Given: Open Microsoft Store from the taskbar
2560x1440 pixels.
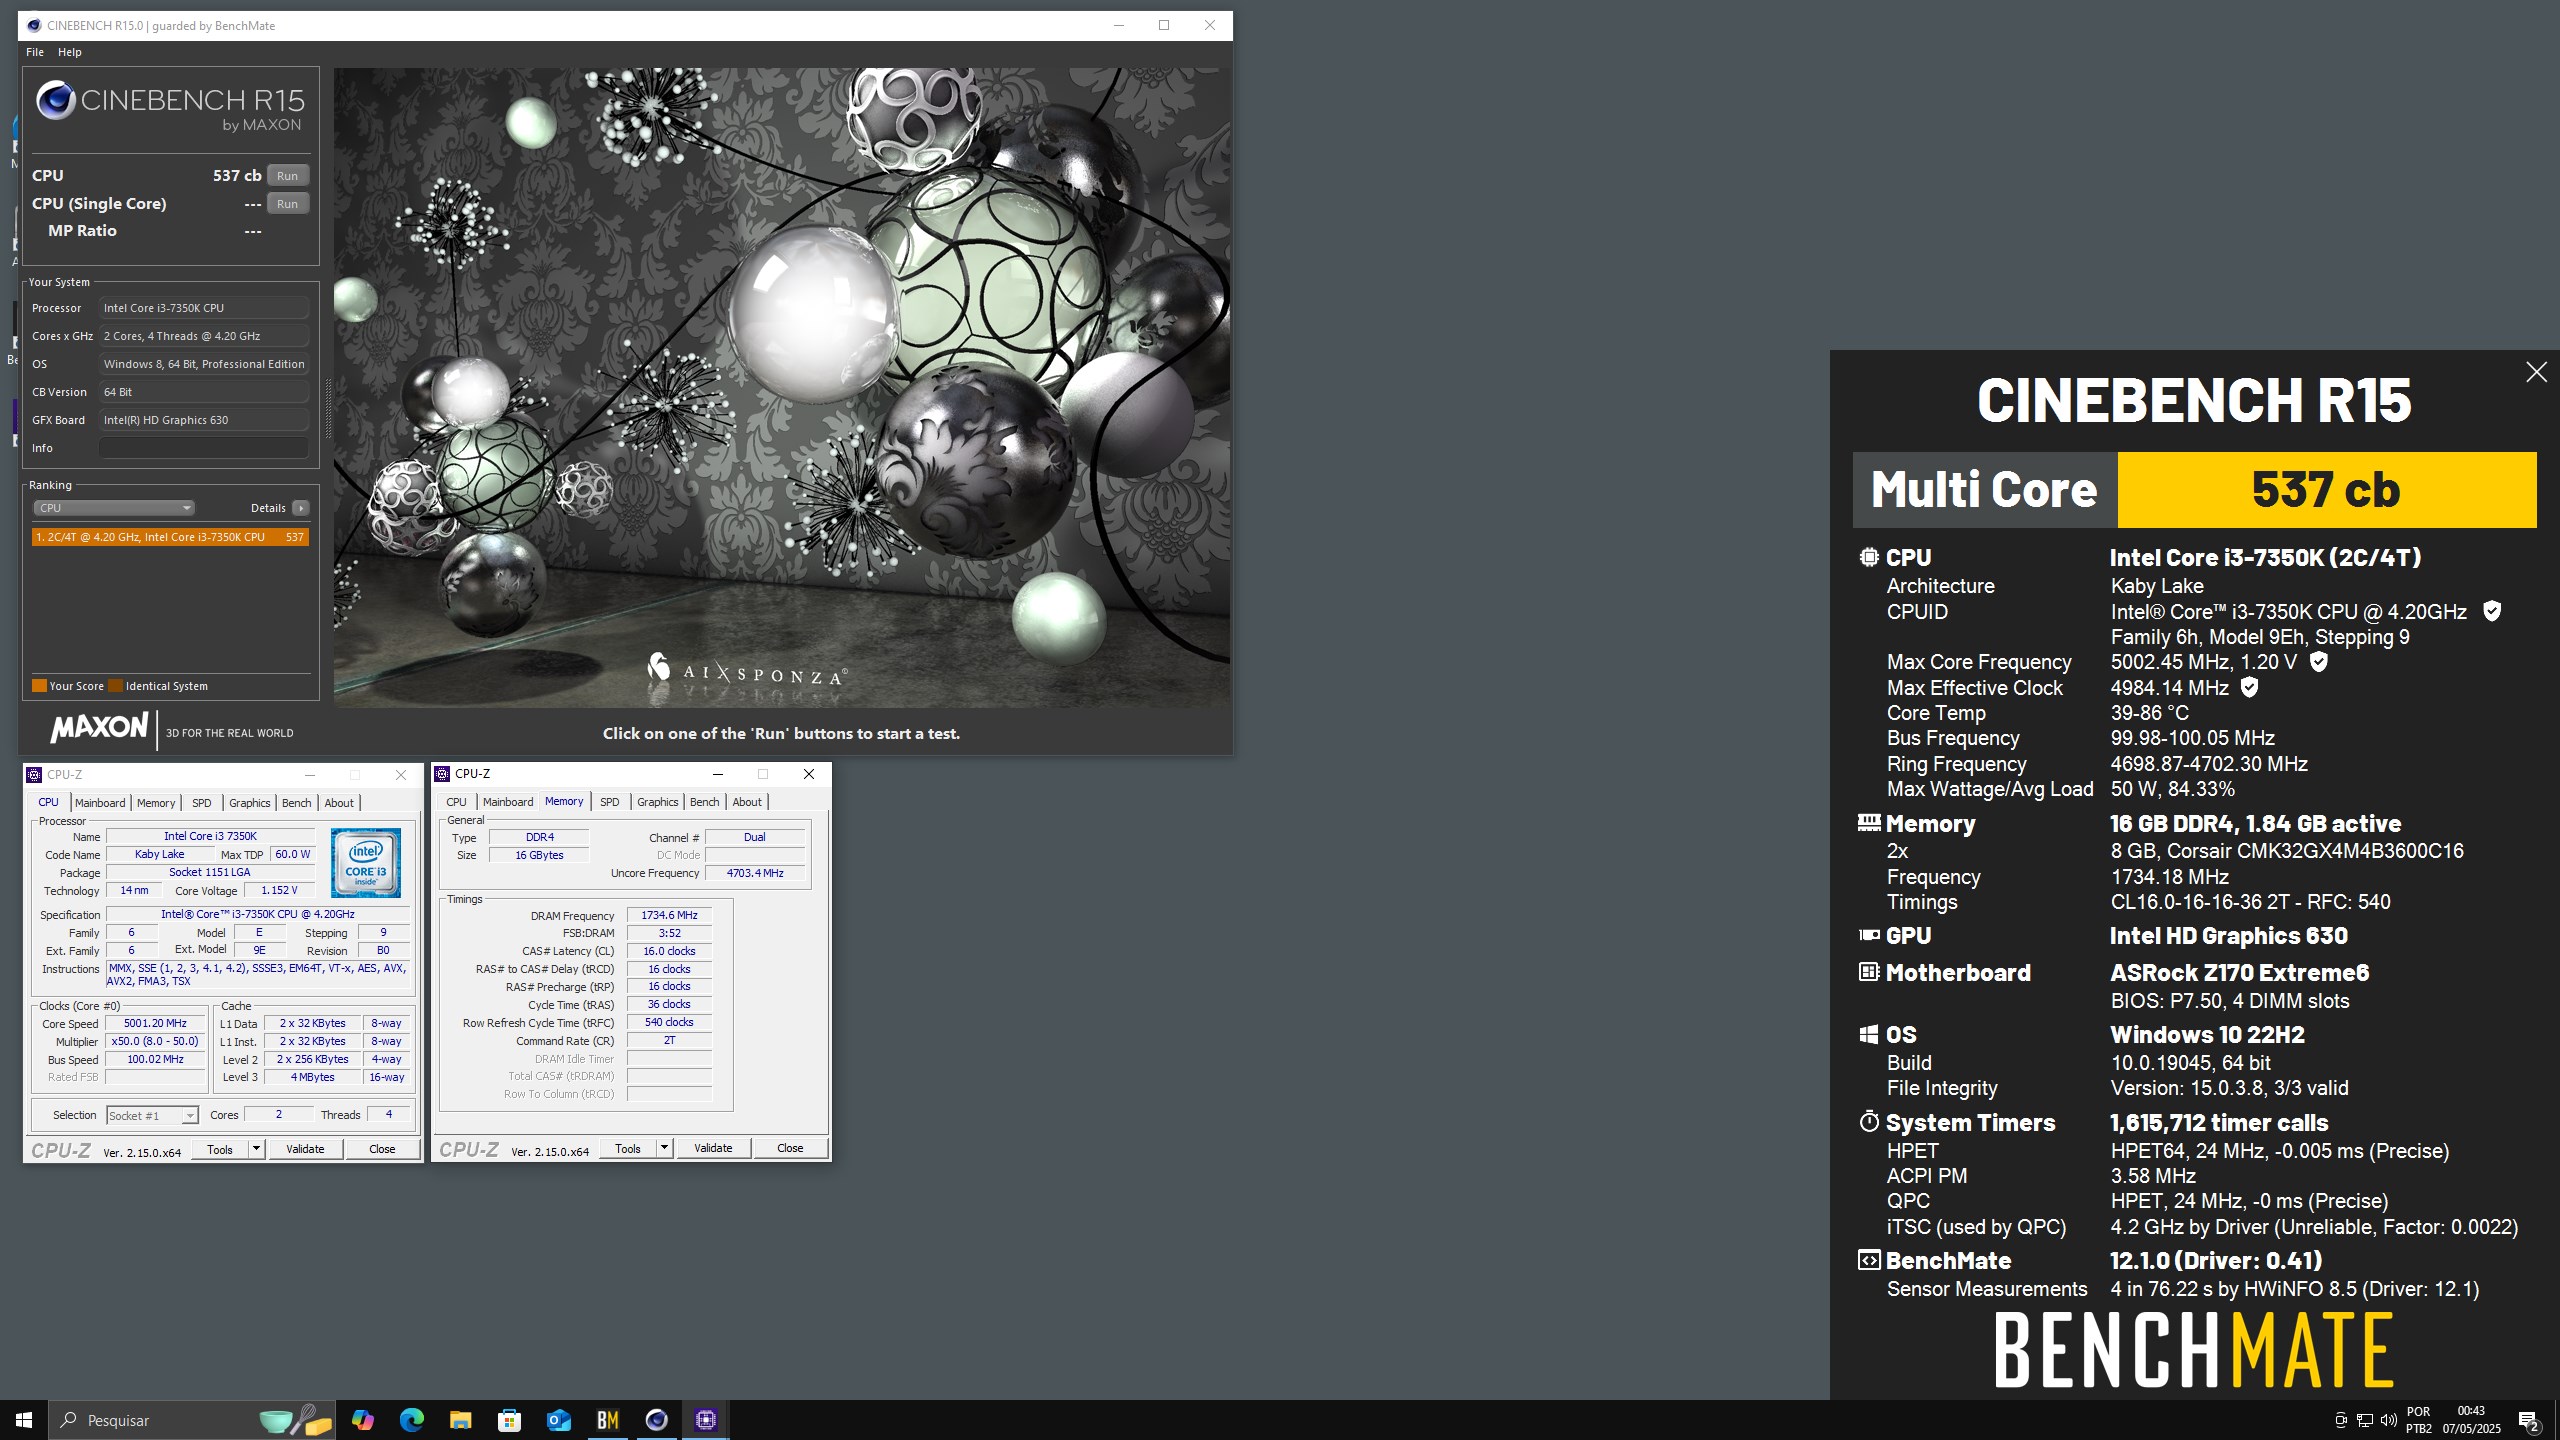Looking at the screenshot, I should 509,1420.
